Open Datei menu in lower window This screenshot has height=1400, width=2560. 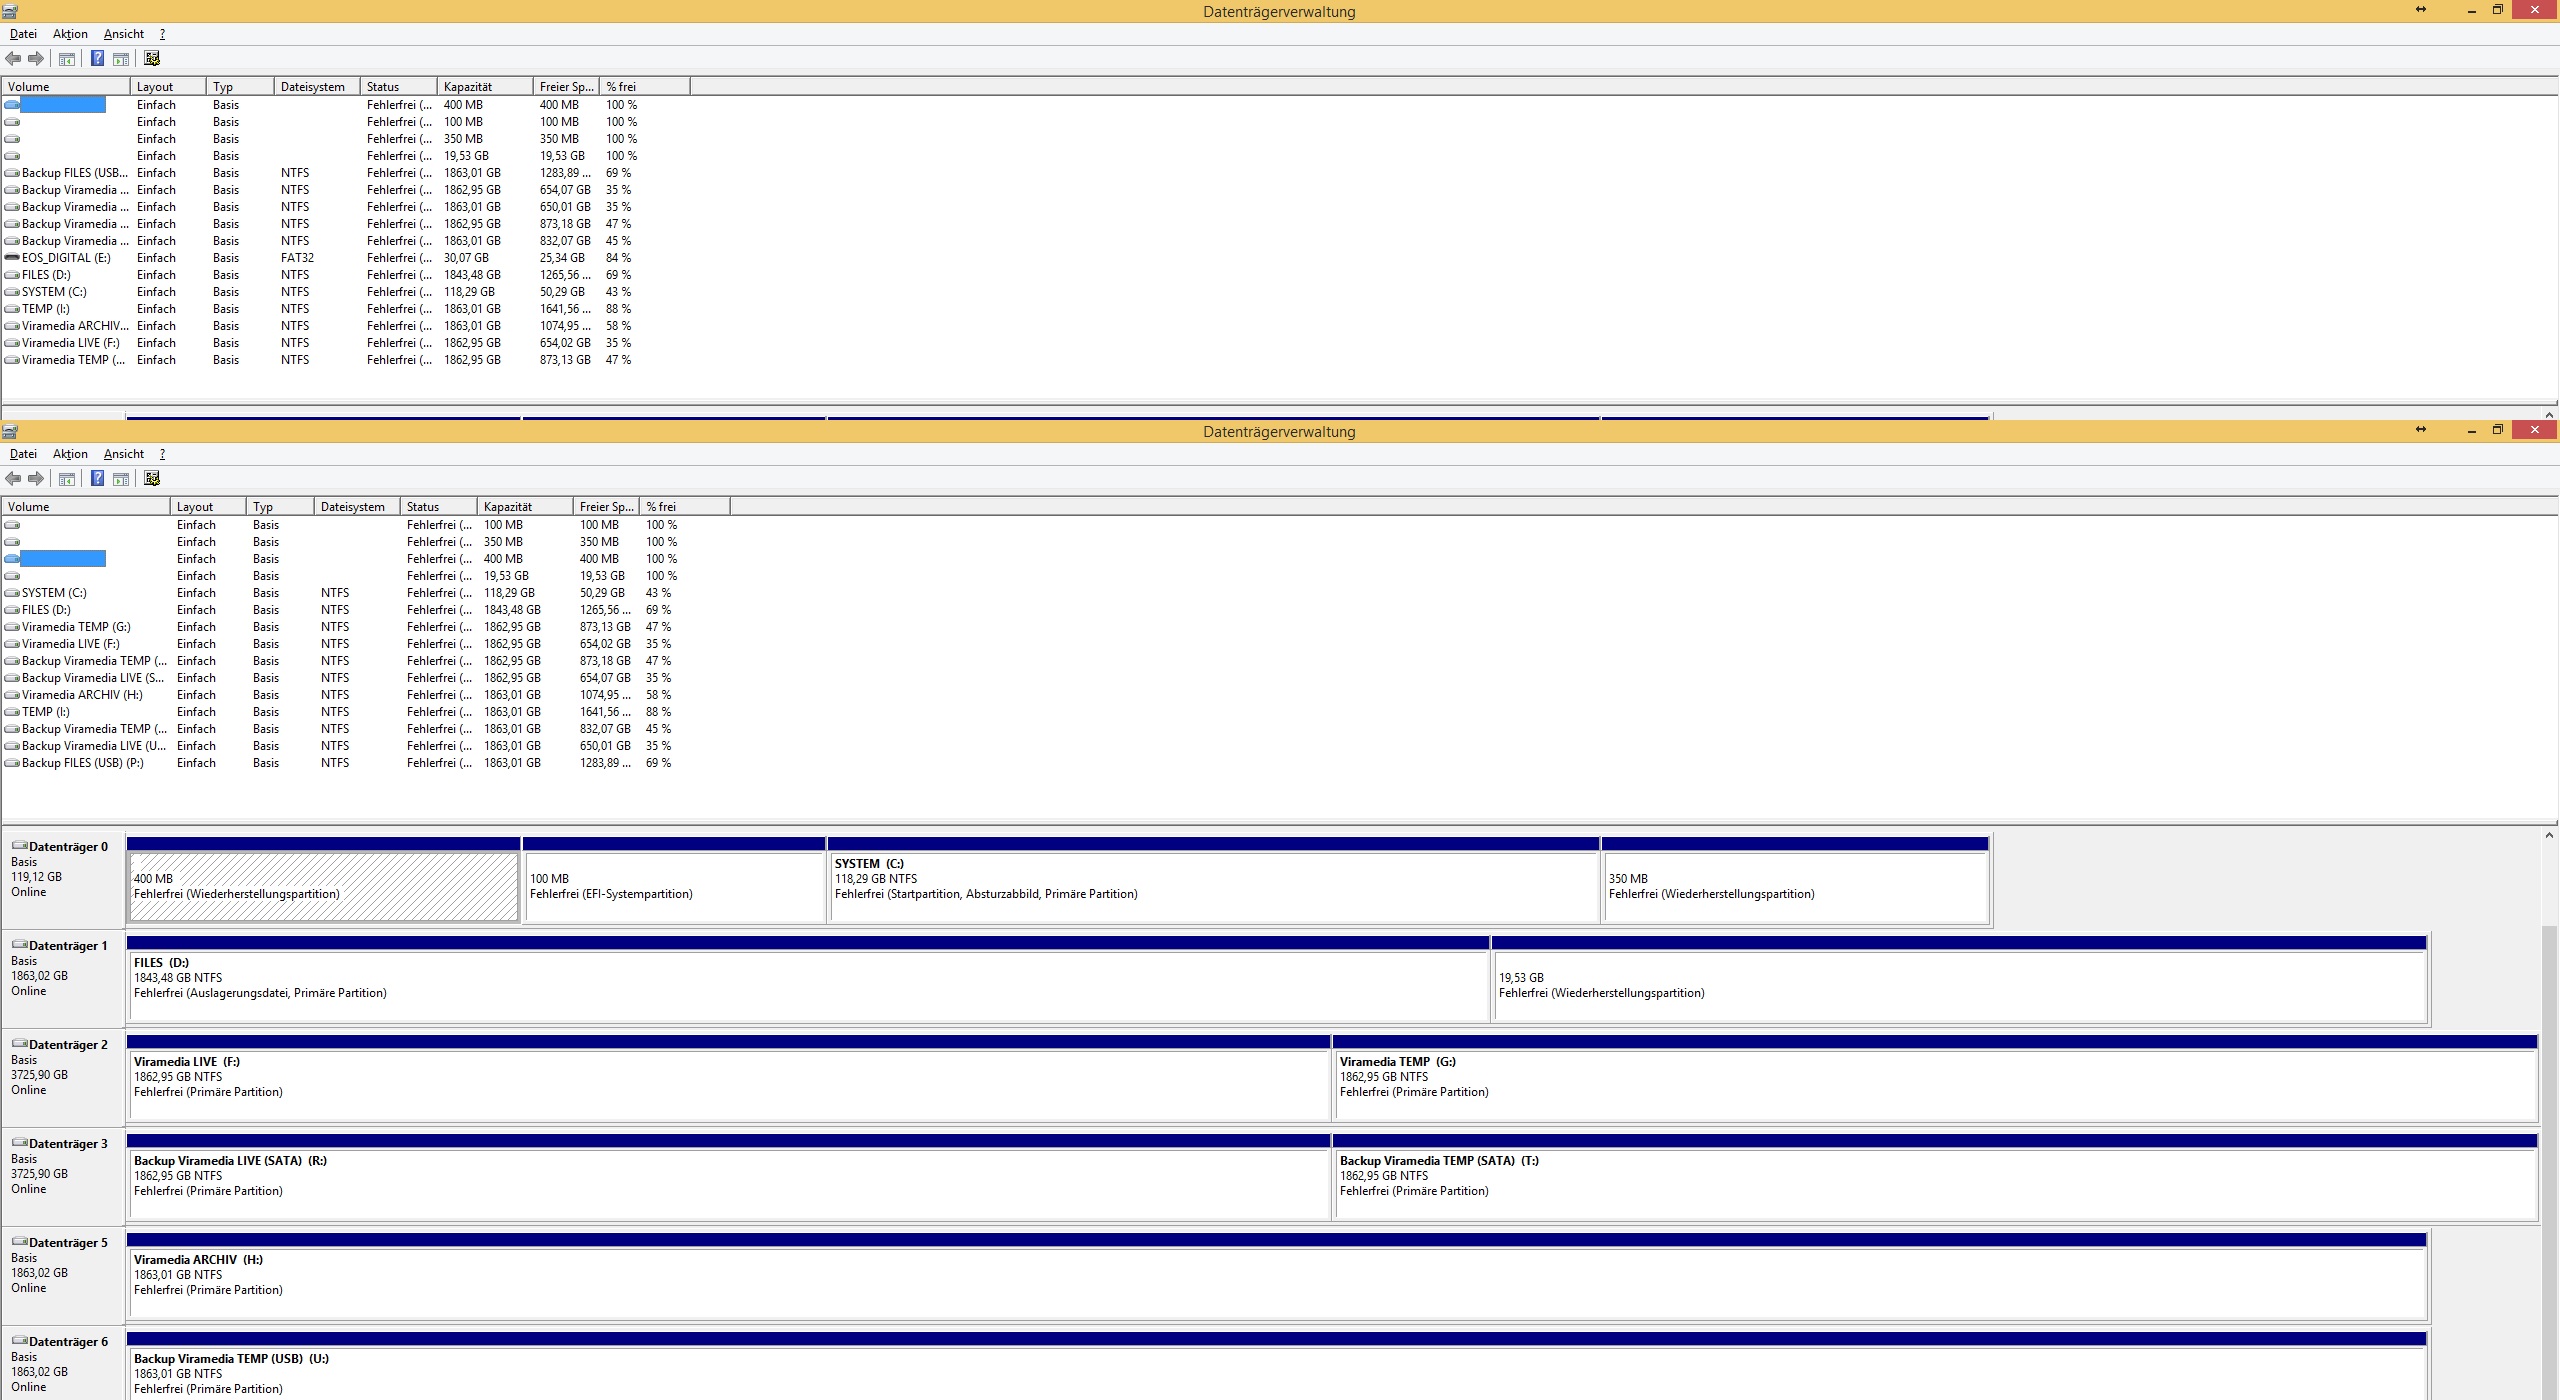click(23, 454)
